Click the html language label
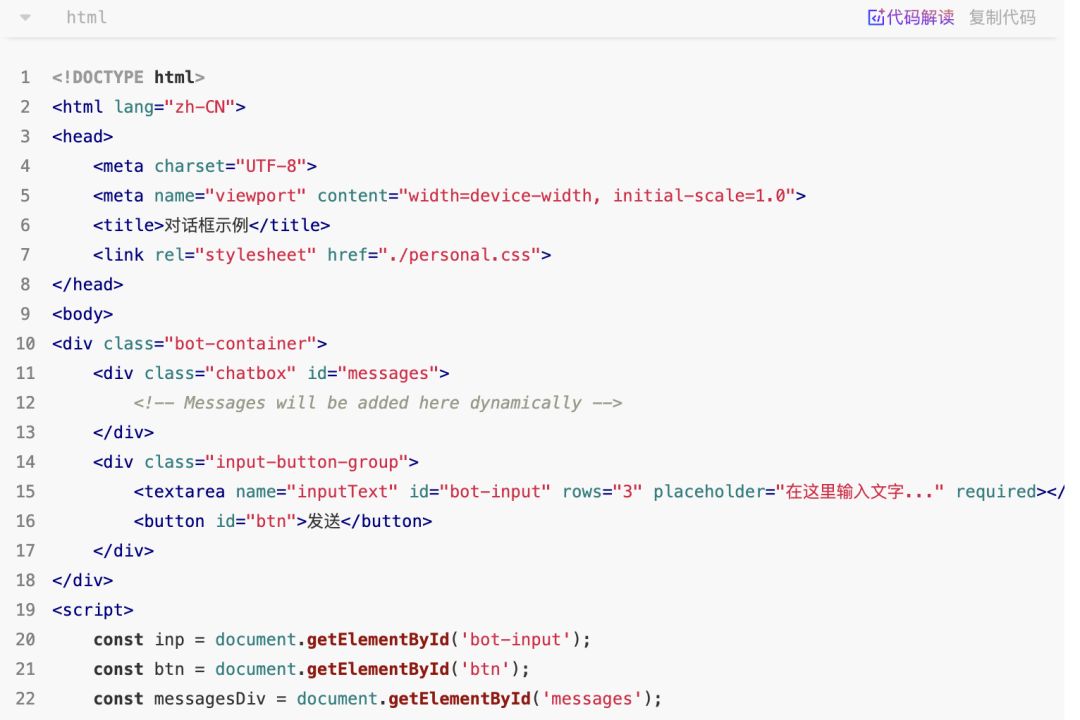 (86, 17)
